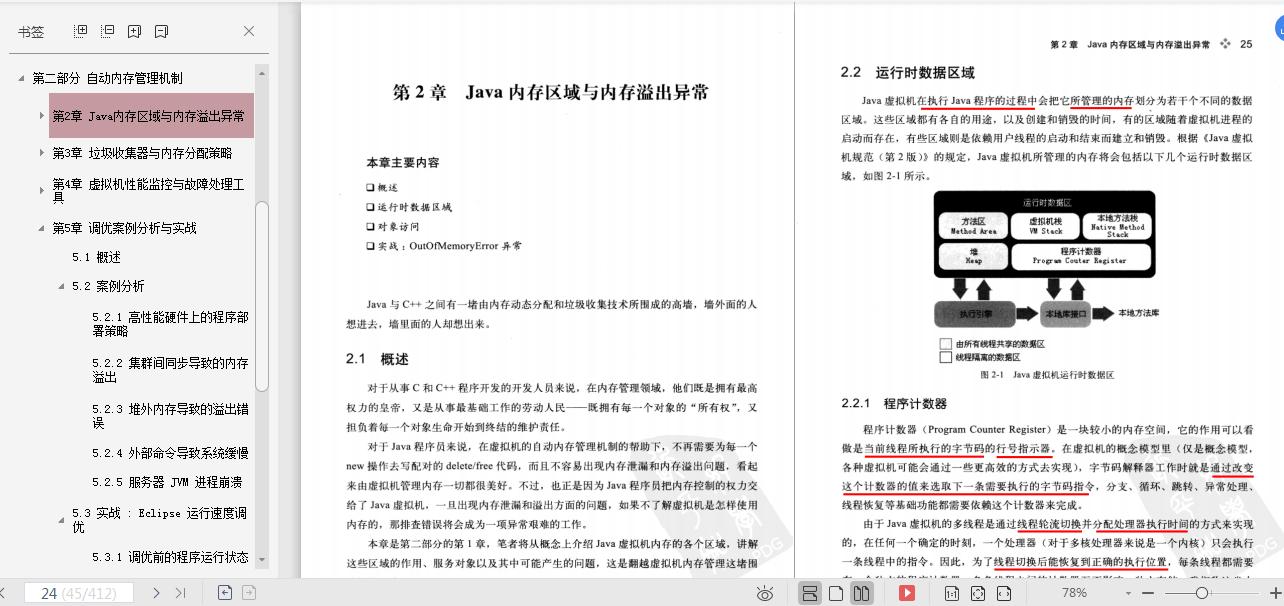This screenshot has height=606, width=1284.
Task: Click the bookmark panel scrollbar down arrow
Action: [x=262, y=561]
